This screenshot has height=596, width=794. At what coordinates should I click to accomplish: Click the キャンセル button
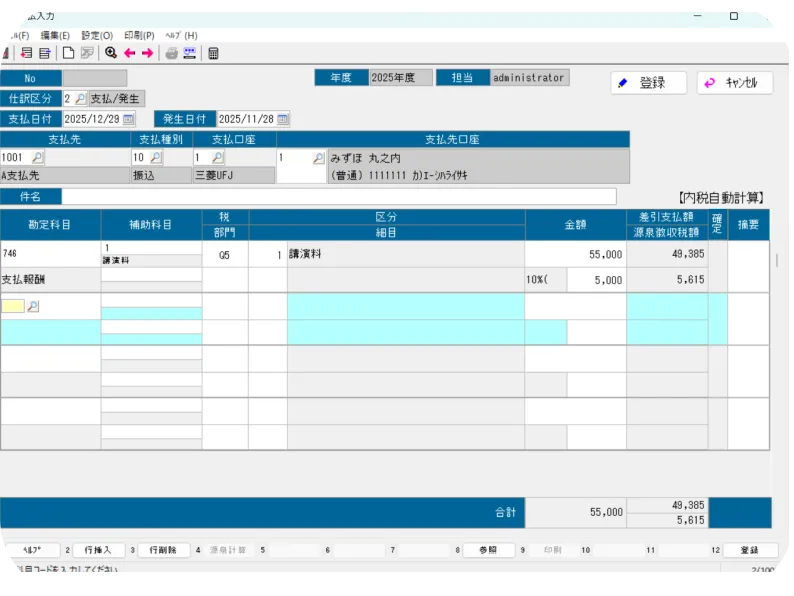tap(734, 83)
